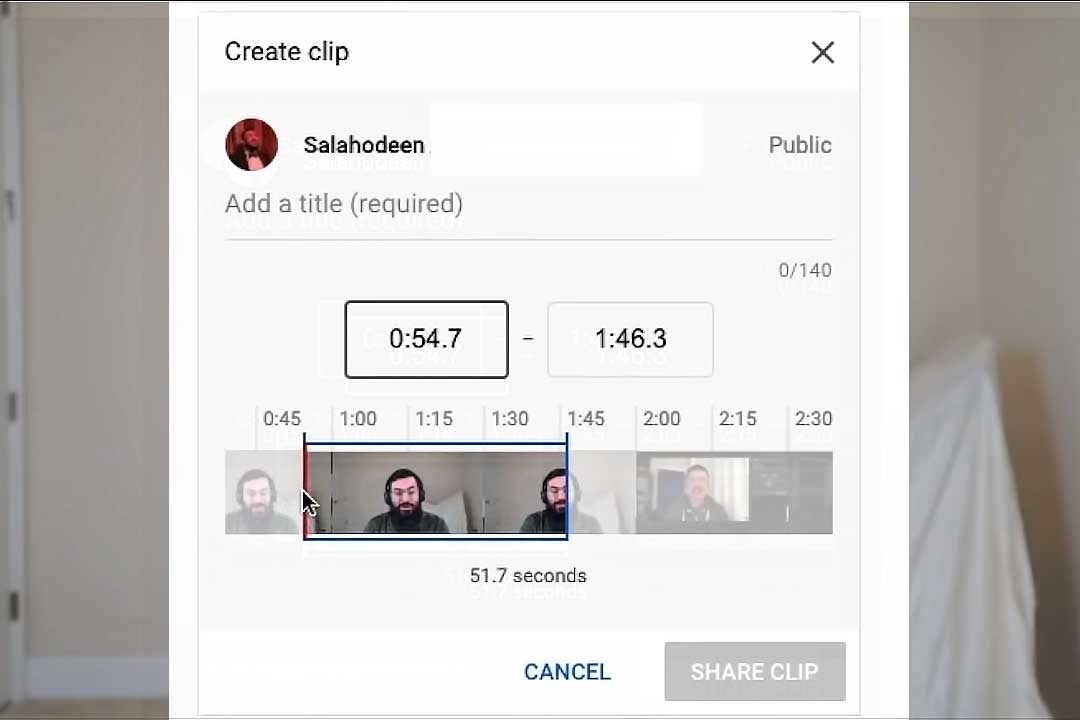Click the 0:45 timeline marker
This screenshot has height=720, width=1080.
tap(282, 419)
